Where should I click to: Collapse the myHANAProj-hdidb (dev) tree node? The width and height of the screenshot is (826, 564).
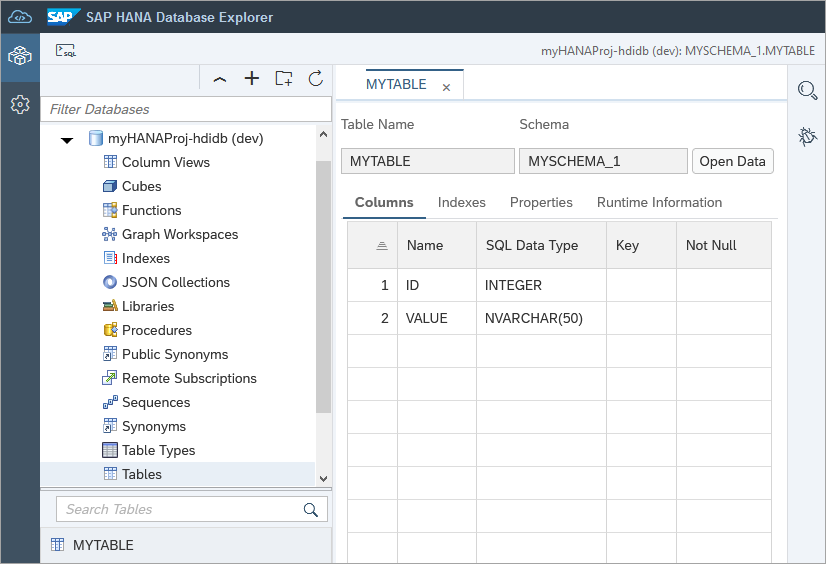pyautogui.click(x=67, y=140)
